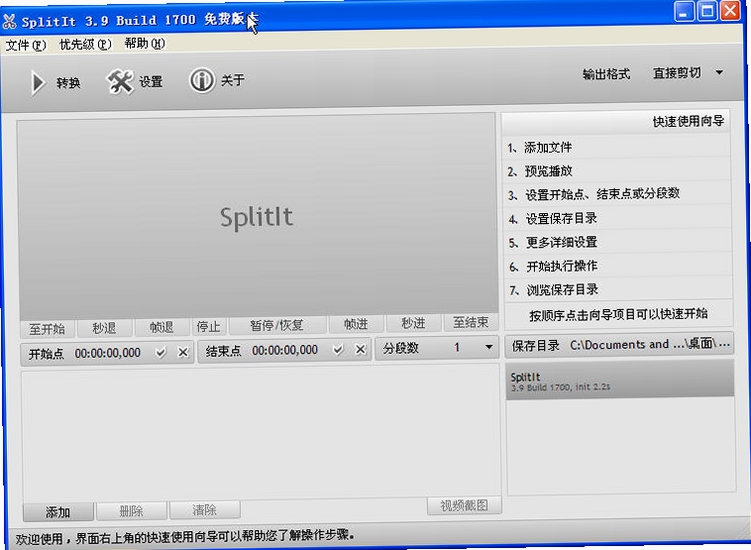The width and height of the screenshot is (751, 550).
Task: Click the 添加 button below file list
Action: coord(58,512)
